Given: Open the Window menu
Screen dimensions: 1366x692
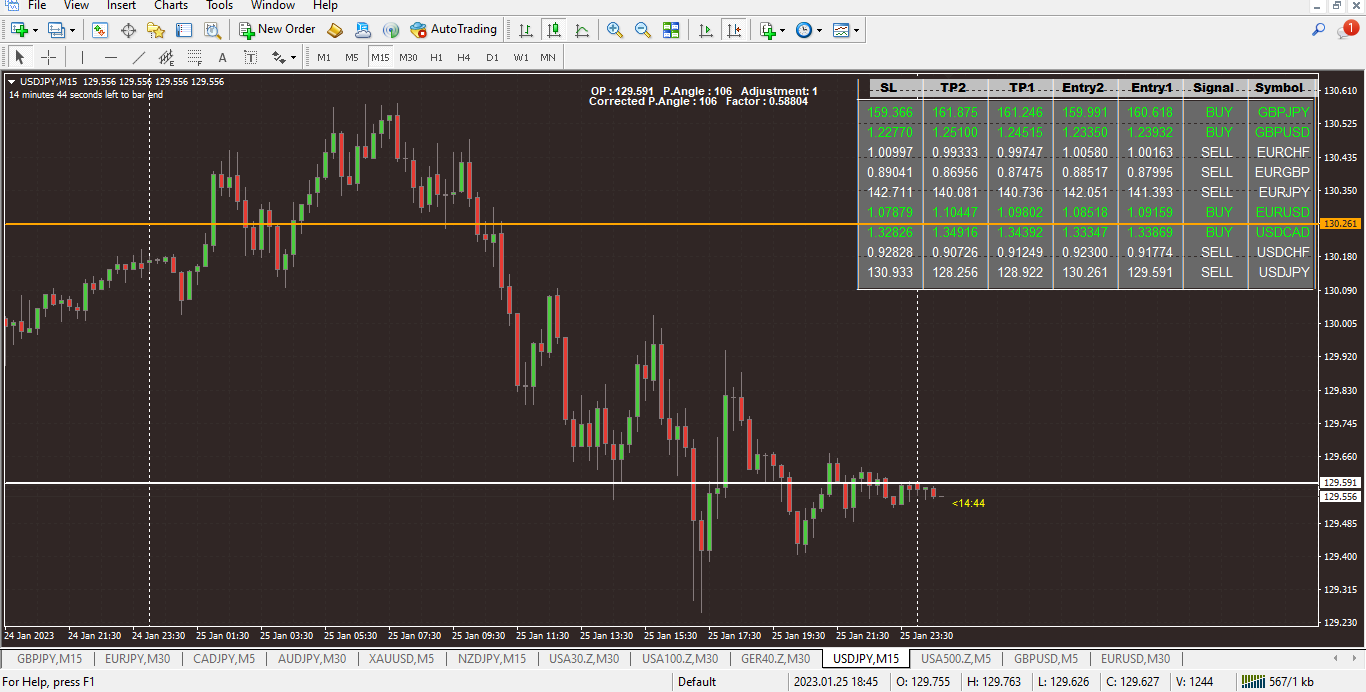Looking at the screenshot, I should point(273,5).
